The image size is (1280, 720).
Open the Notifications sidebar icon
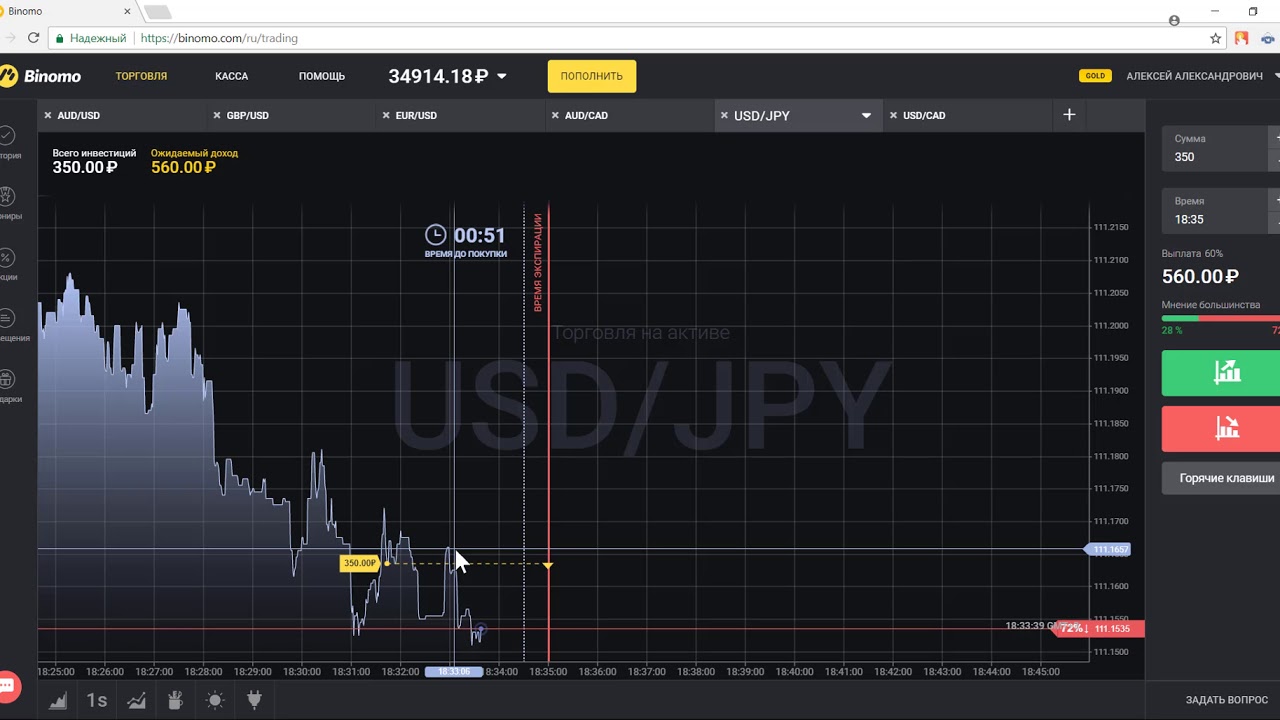point(7,318)
